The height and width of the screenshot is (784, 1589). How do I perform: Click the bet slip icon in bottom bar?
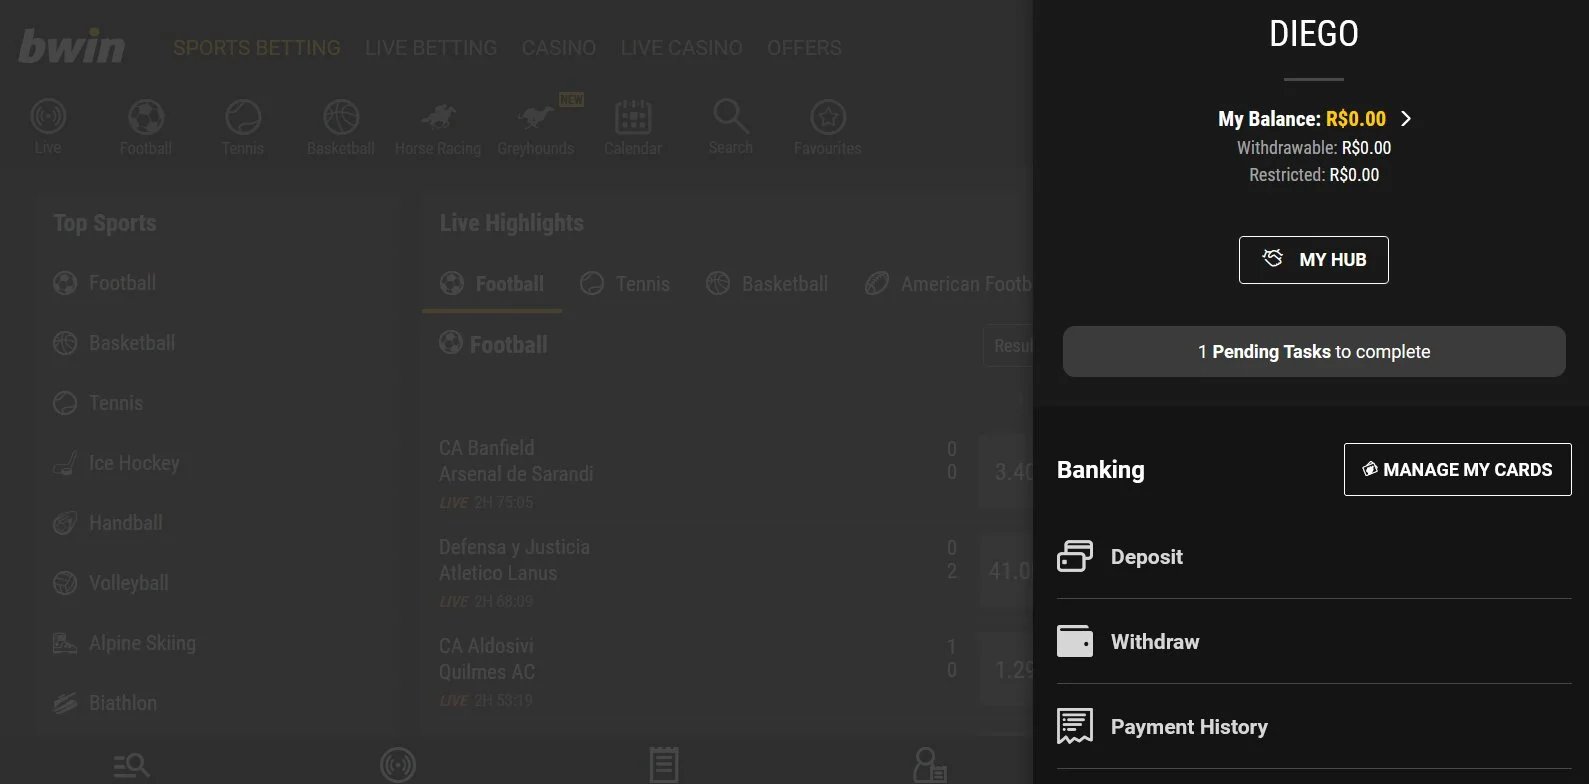(x=664, y=765)
